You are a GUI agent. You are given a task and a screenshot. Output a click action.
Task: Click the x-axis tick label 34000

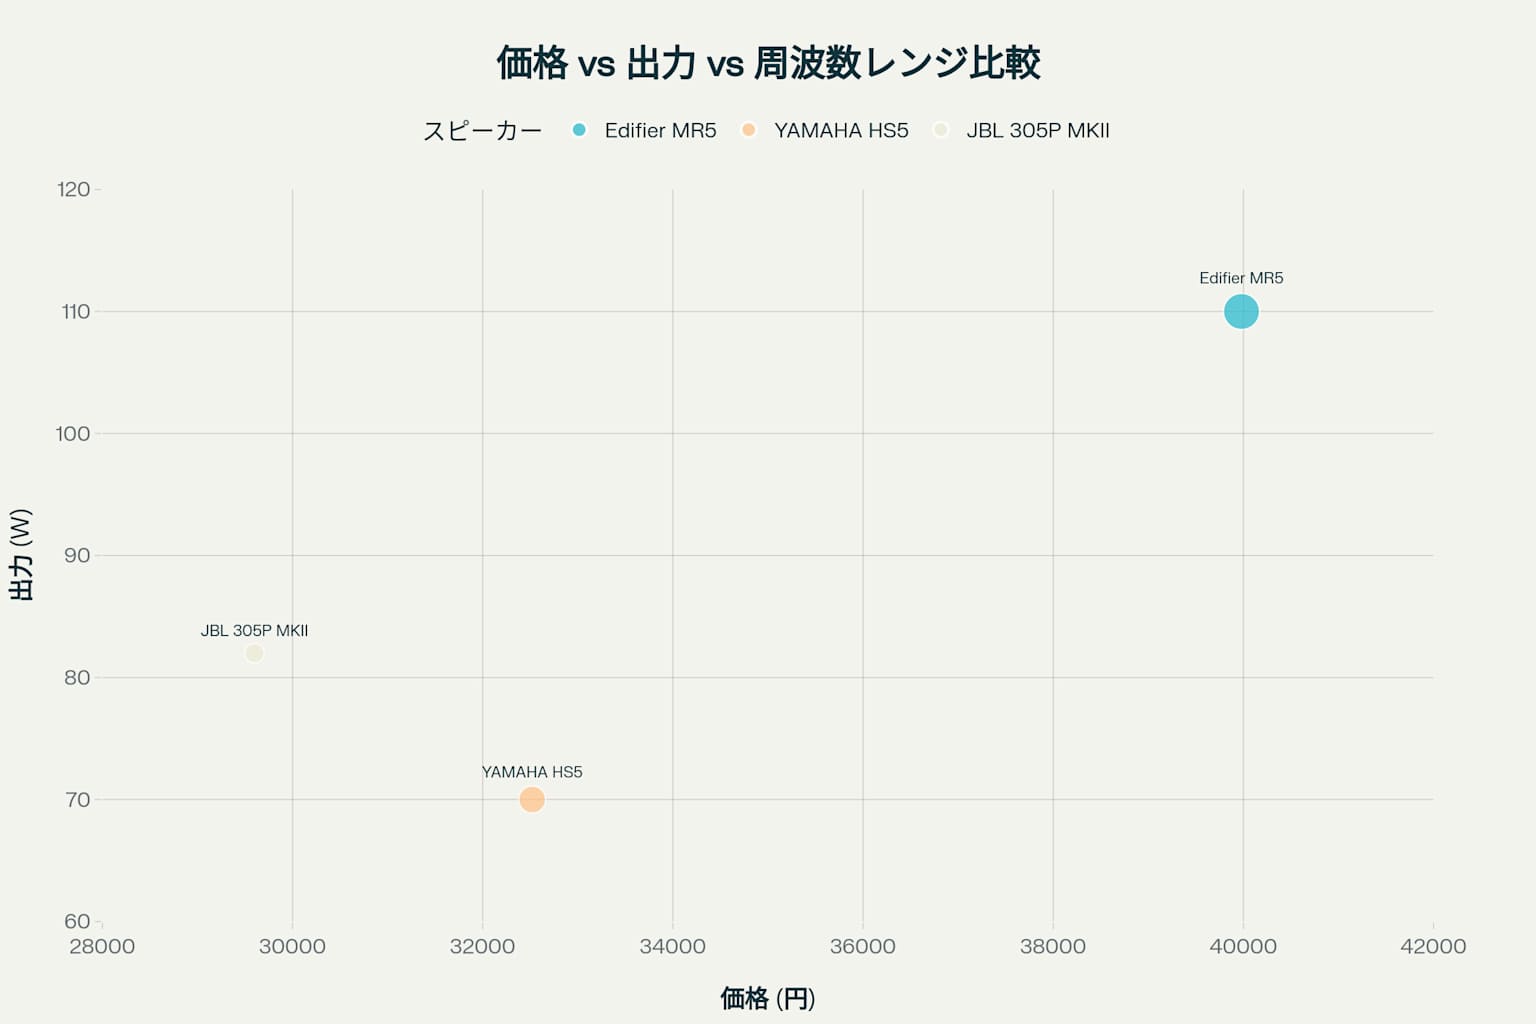[x=672, y=946]
